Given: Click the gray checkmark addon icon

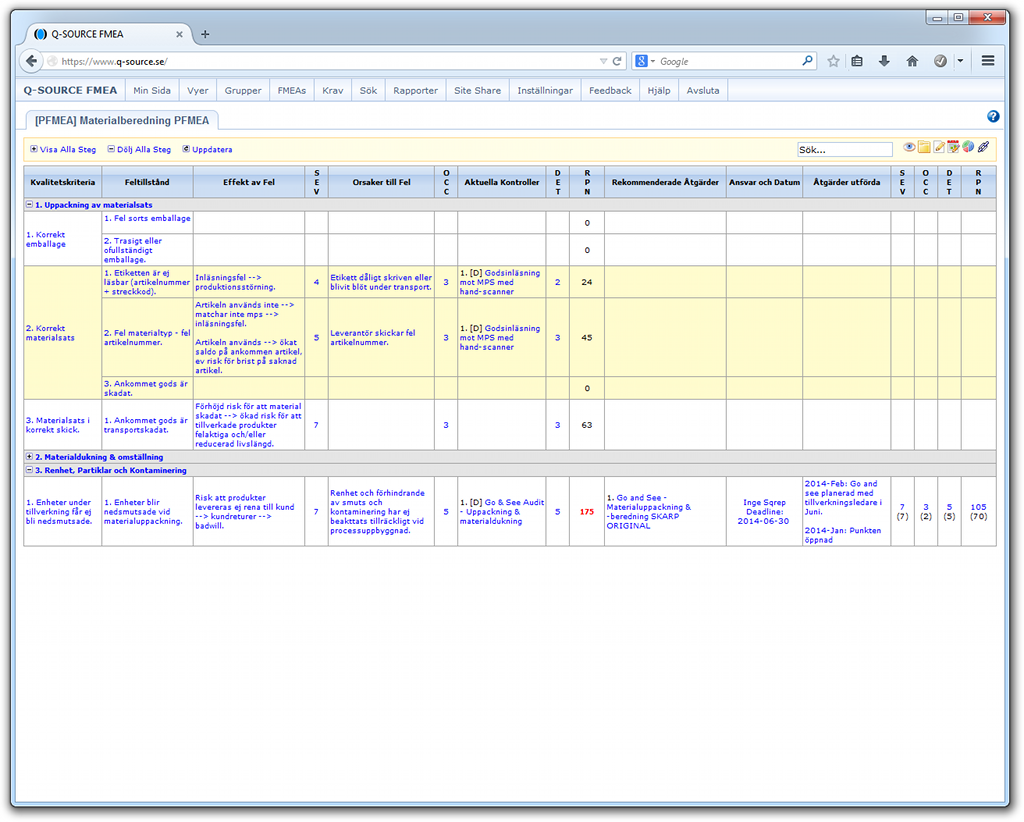Looking at the screenshot, I should click(940, 61).
